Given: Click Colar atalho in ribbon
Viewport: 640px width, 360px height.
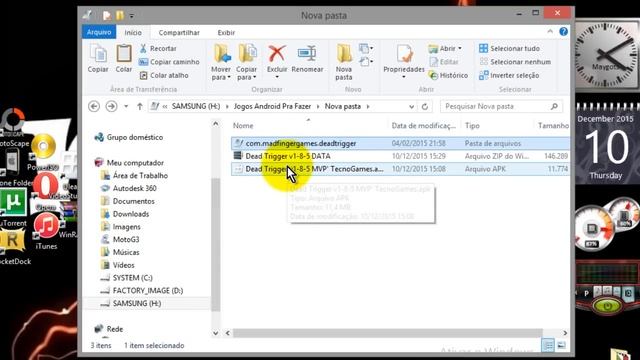Looking at the screenshot, I should coord(164,75).
